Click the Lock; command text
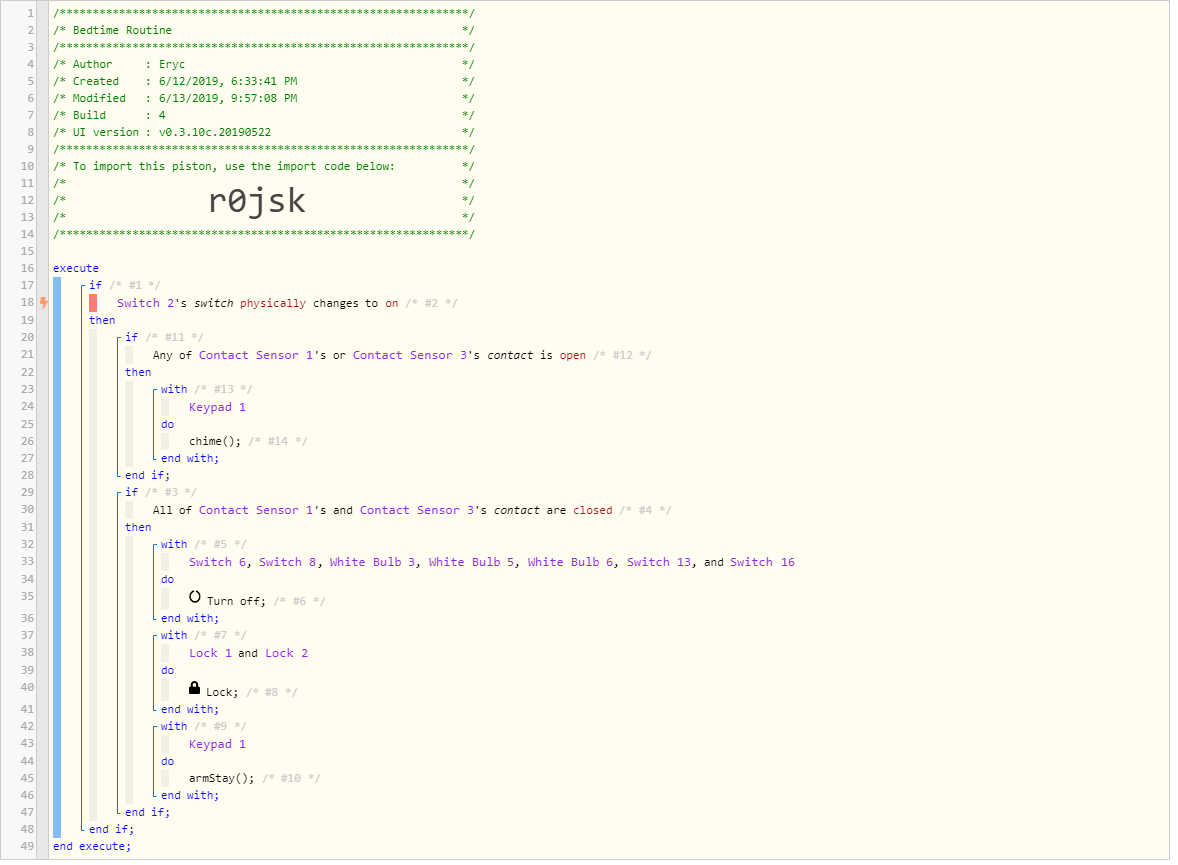 click(x=222, y=692)
